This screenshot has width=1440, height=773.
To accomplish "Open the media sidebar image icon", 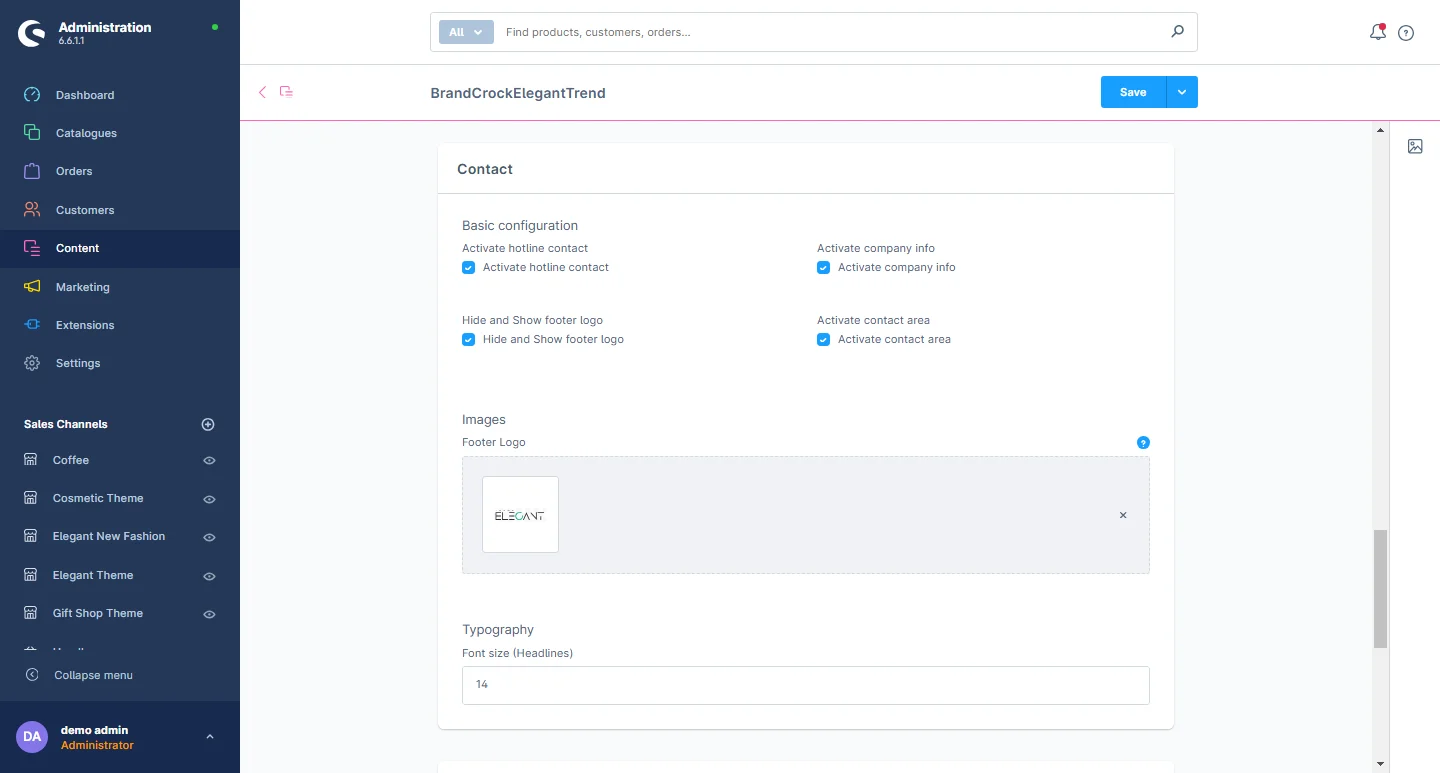I will pyautogui.click(x=1415, y=146).
